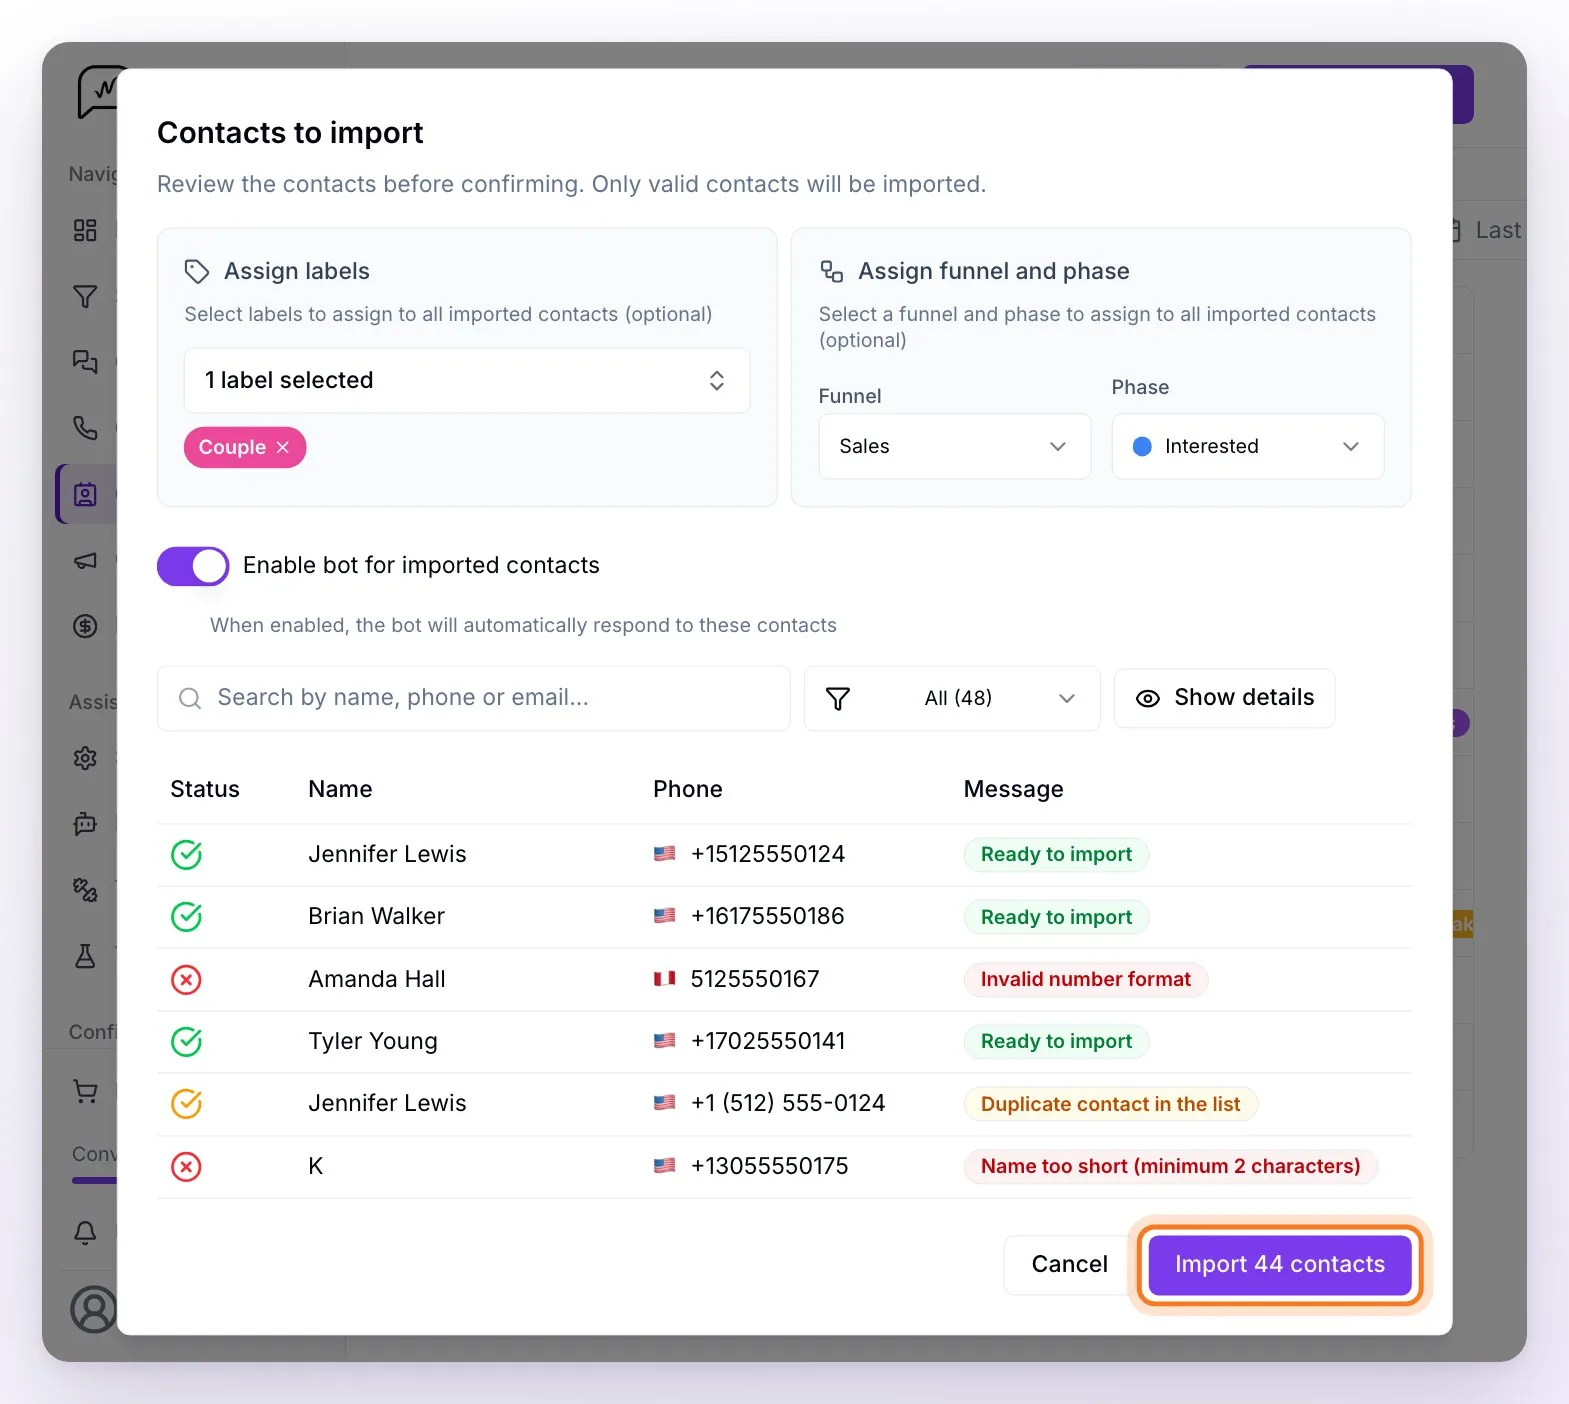Click the search contacts input field
The height and width of the screenshot is (1404, 1569).
coord(473,698)
